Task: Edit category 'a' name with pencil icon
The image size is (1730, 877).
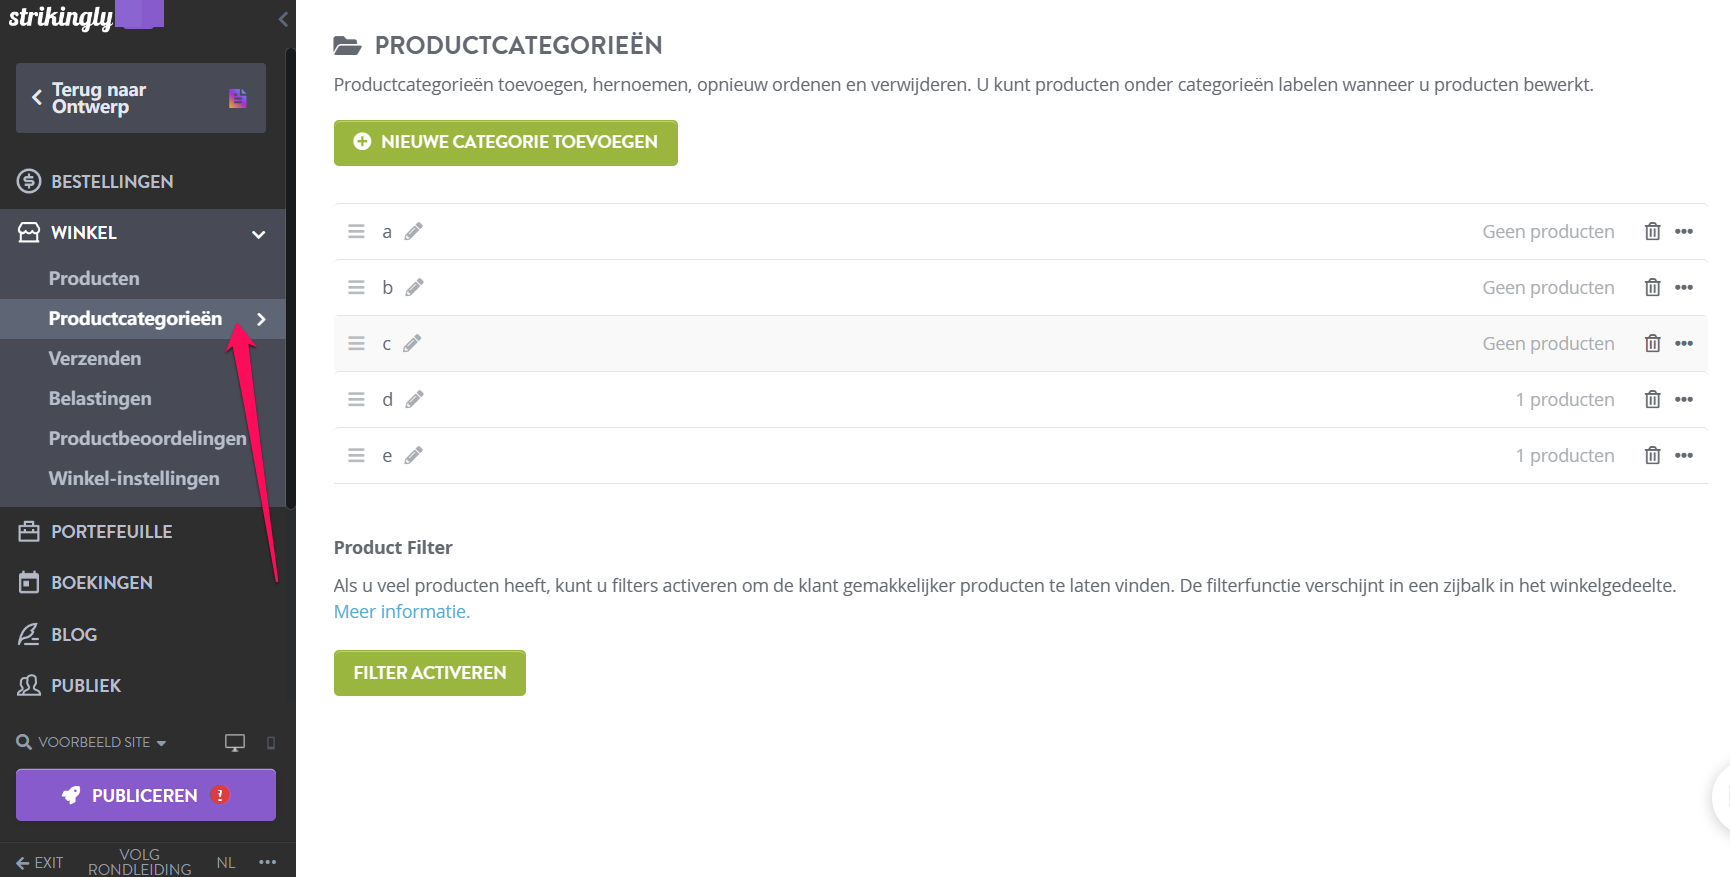Action: click(413, 232)
